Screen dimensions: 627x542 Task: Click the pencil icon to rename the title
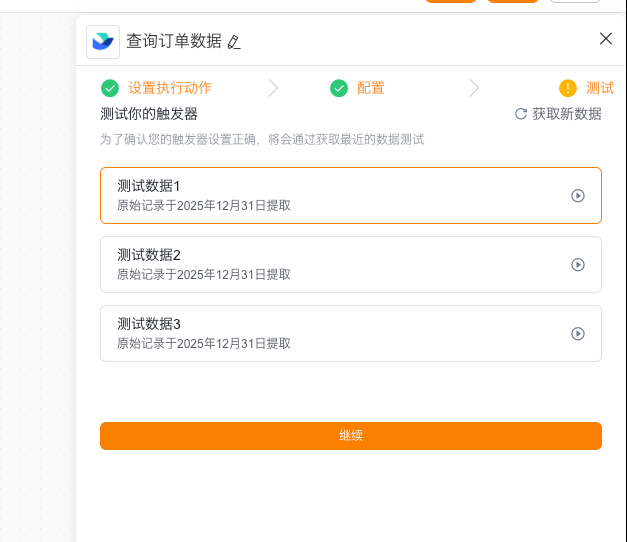pos(234,42)
